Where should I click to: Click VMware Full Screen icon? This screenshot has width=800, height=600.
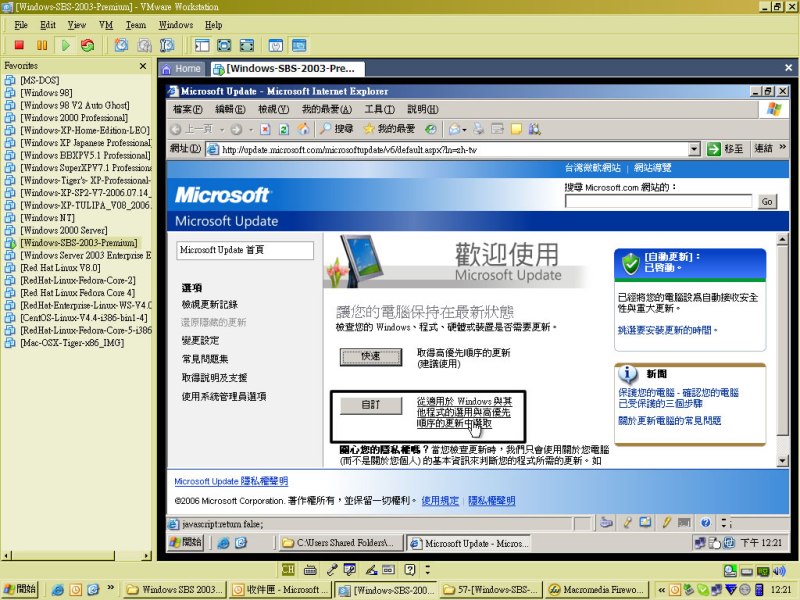click(224, 45)
